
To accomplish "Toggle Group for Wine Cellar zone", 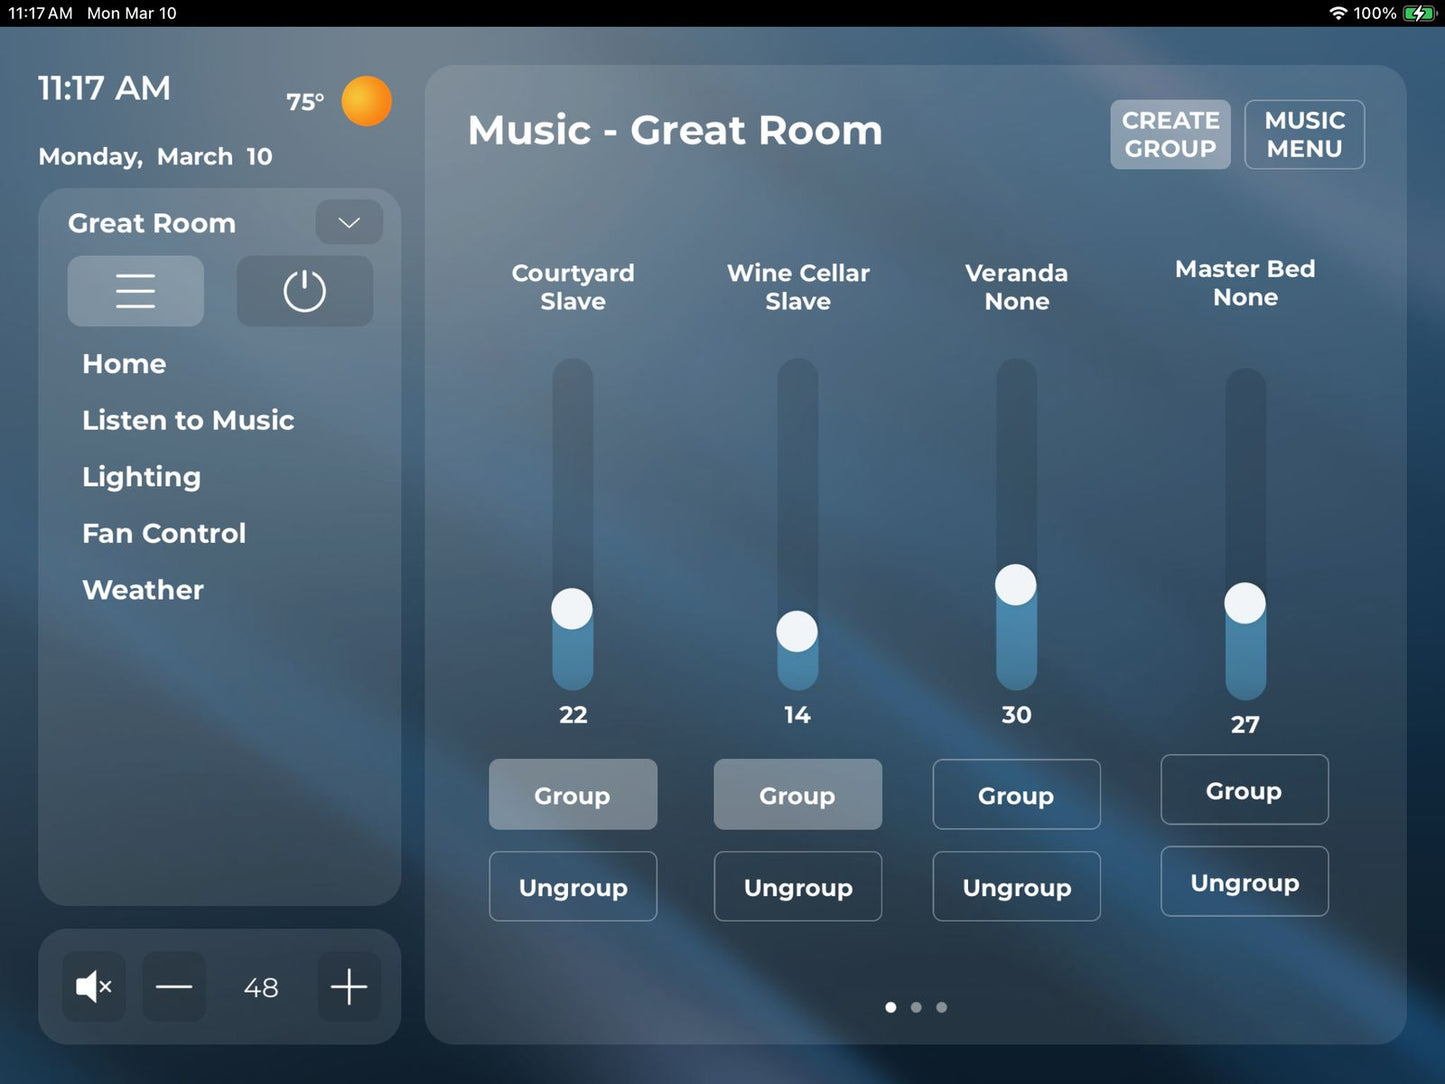I will (x=797, y=795).
